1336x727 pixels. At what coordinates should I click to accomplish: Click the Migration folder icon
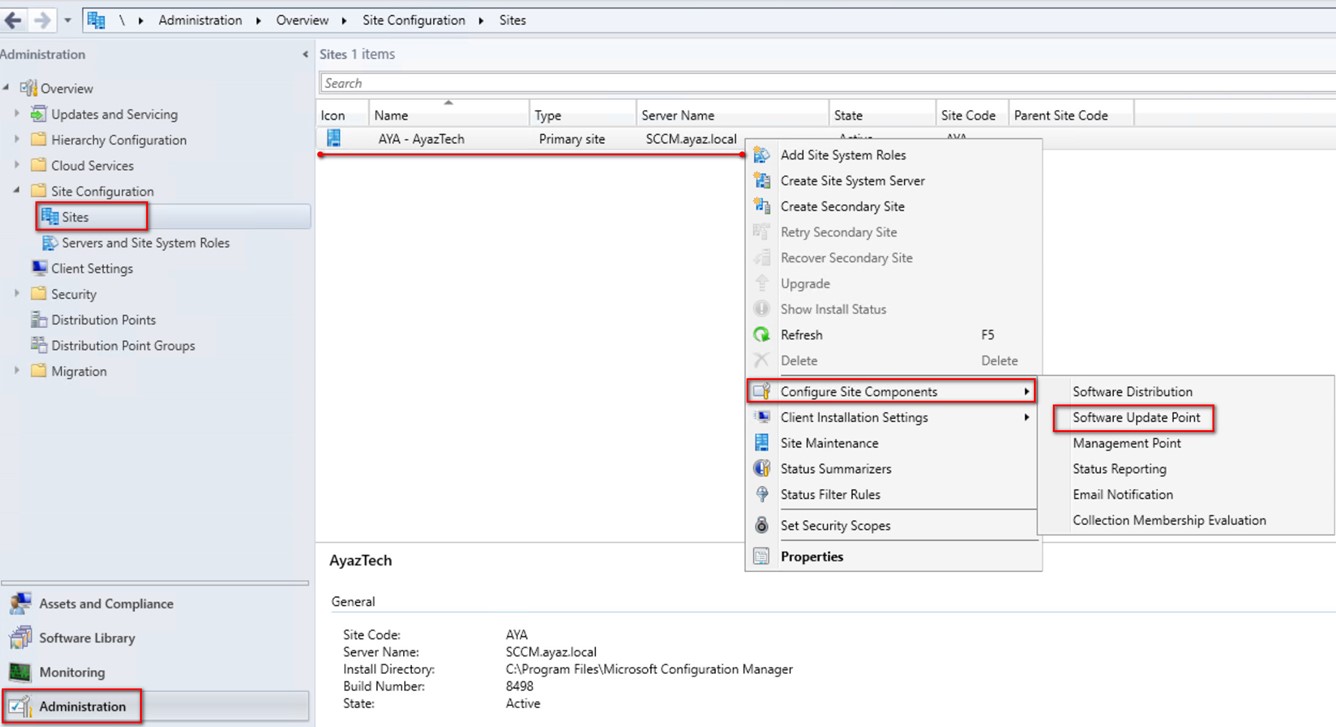click(x=39, y=371)
